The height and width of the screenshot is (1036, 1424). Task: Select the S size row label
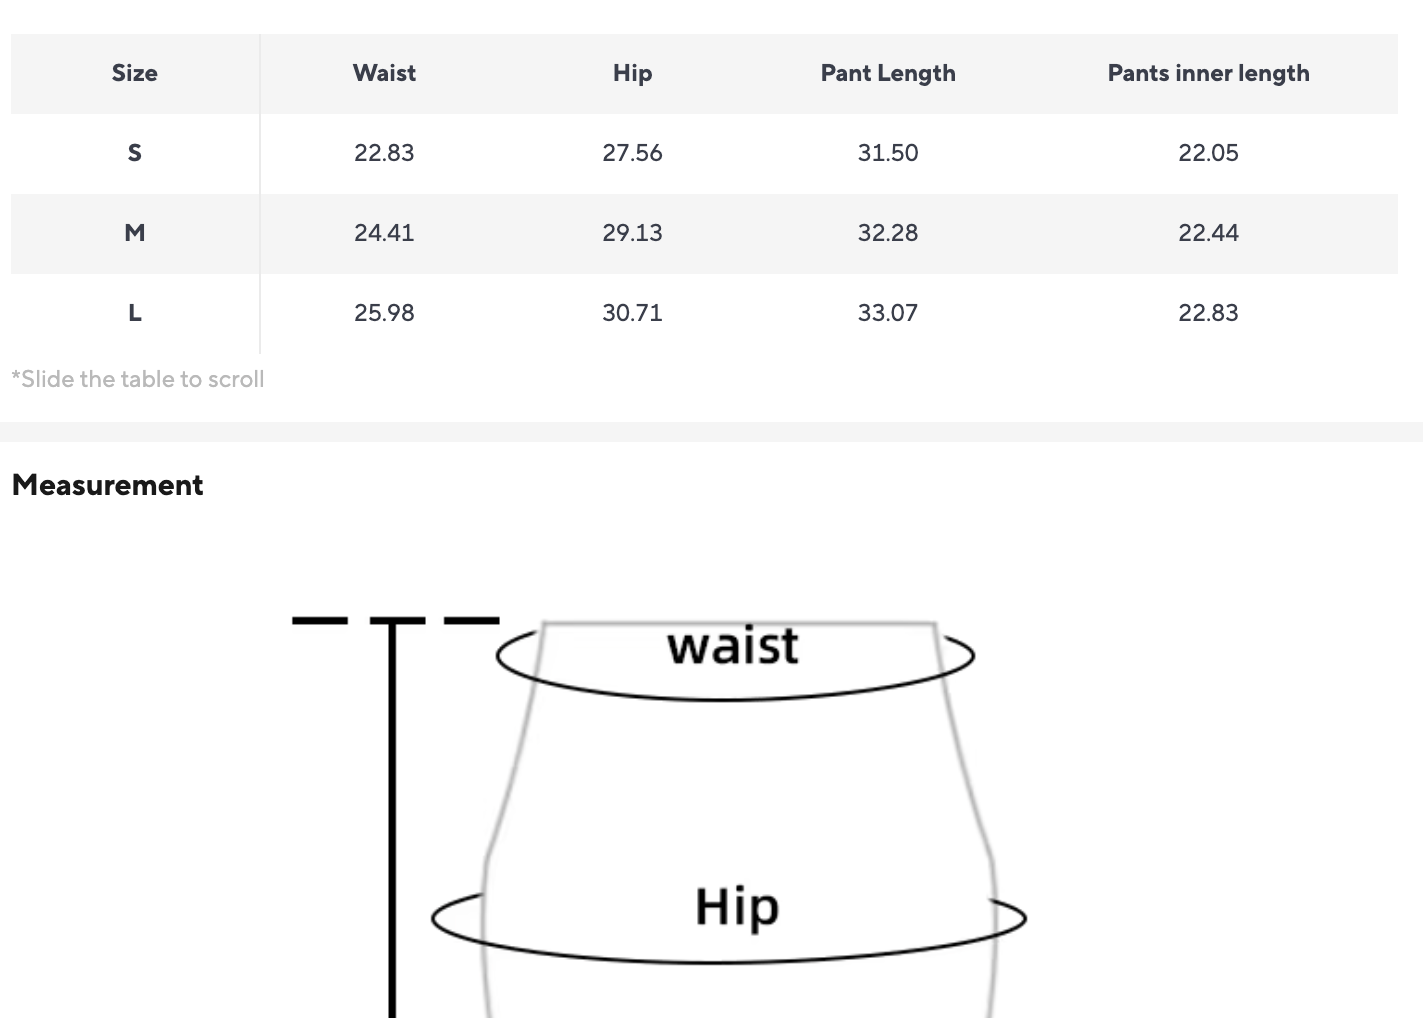134,153
